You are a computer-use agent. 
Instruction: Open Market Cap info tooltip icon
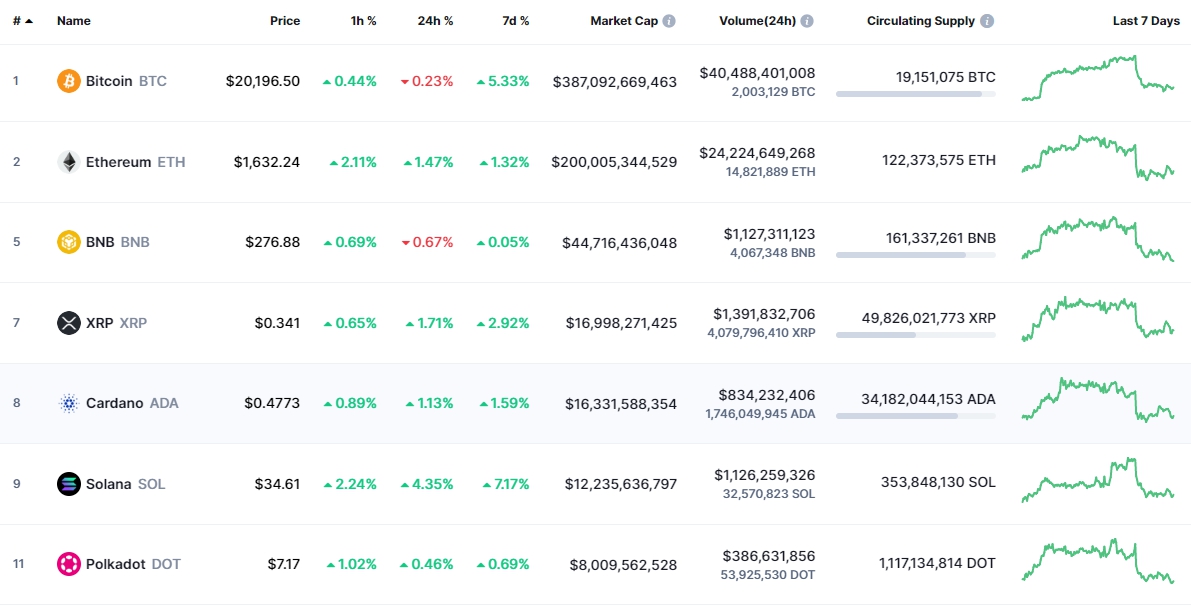(669, 21)
